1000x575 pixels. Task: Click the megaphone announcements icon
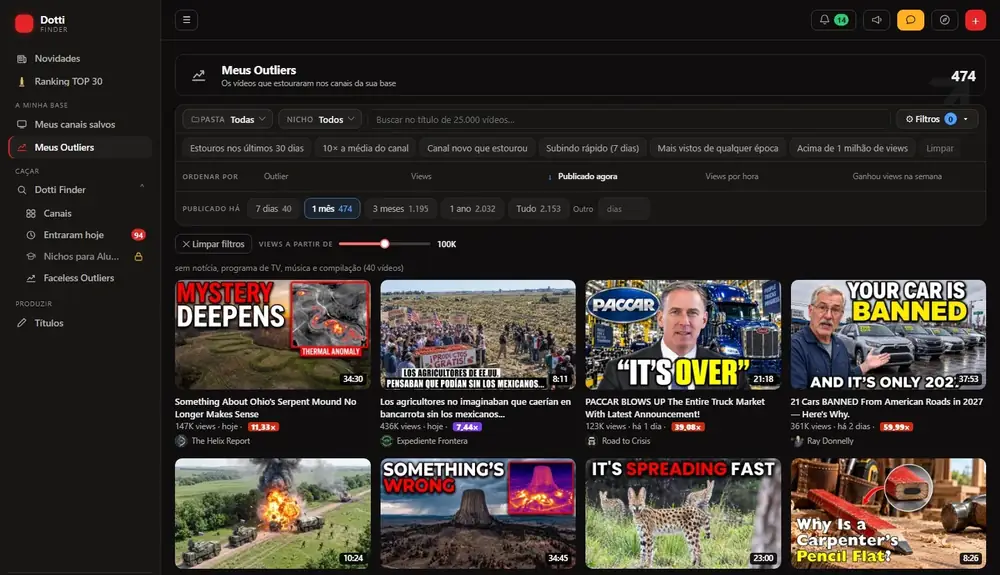(876, 20)
